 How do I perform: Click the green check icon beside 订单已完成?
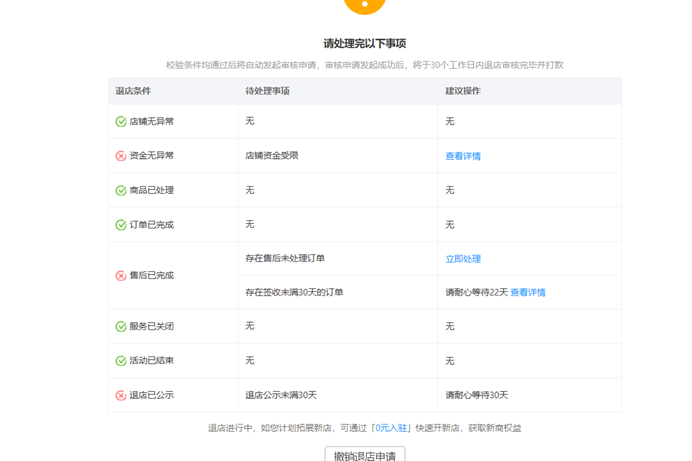tap(121, 225)
